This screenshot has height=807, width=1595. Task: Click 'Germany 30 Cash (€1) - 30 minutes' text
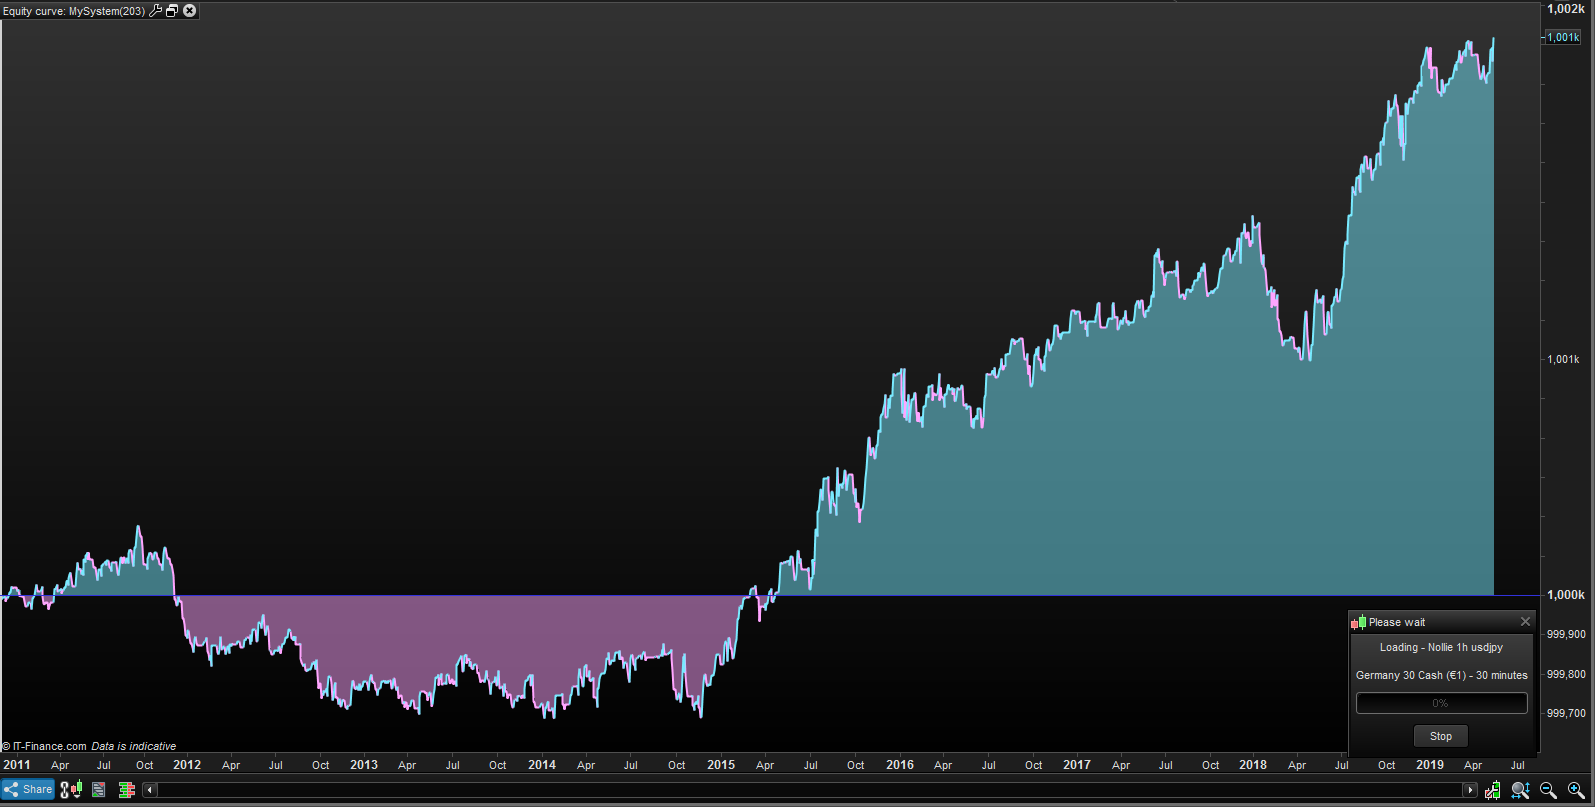tap(1441, 675)
